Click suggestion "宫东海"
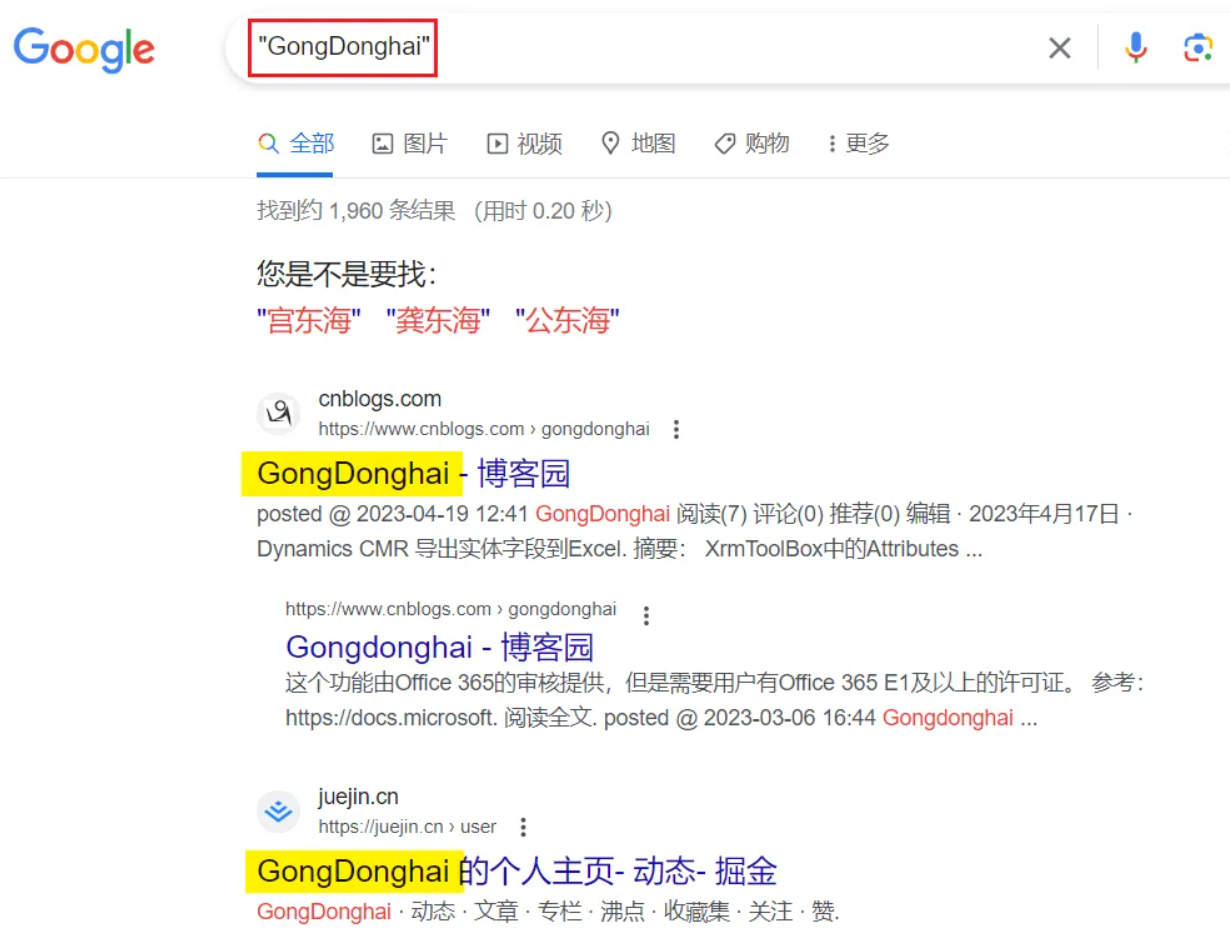The height and width of the screenshot is (930, 1230). tap(309, 321)
